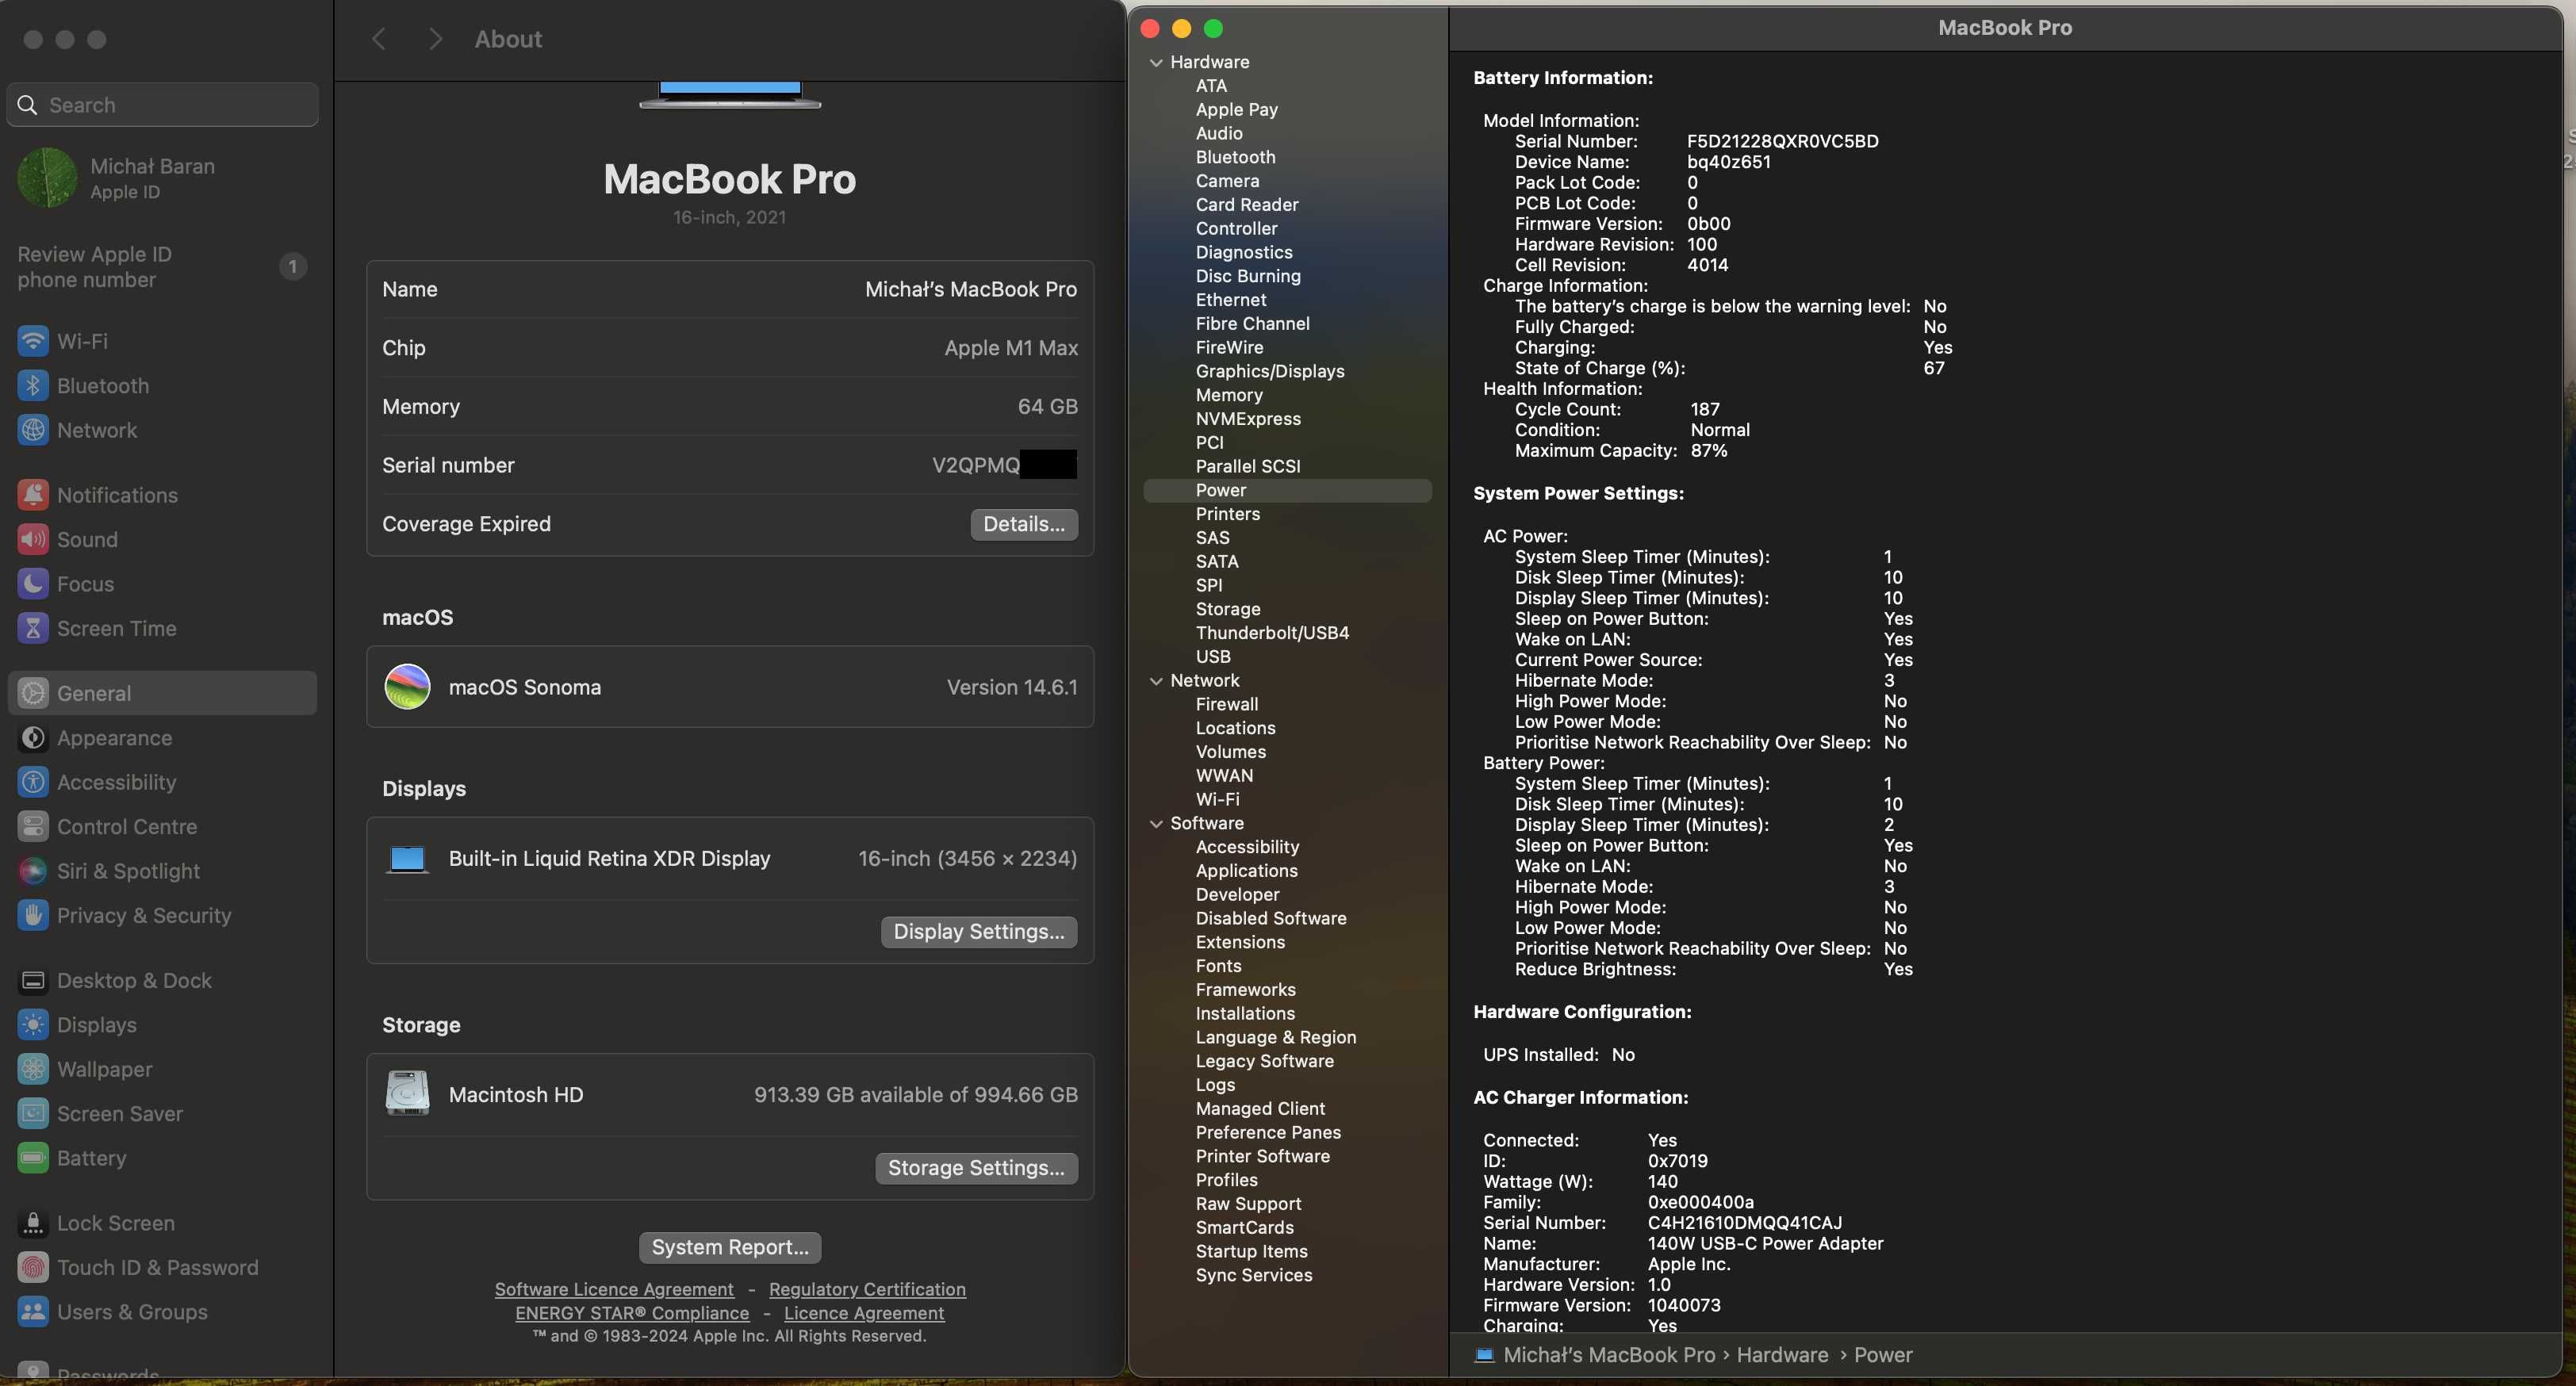Select Printers in the Hardware list

(1227, 514)
